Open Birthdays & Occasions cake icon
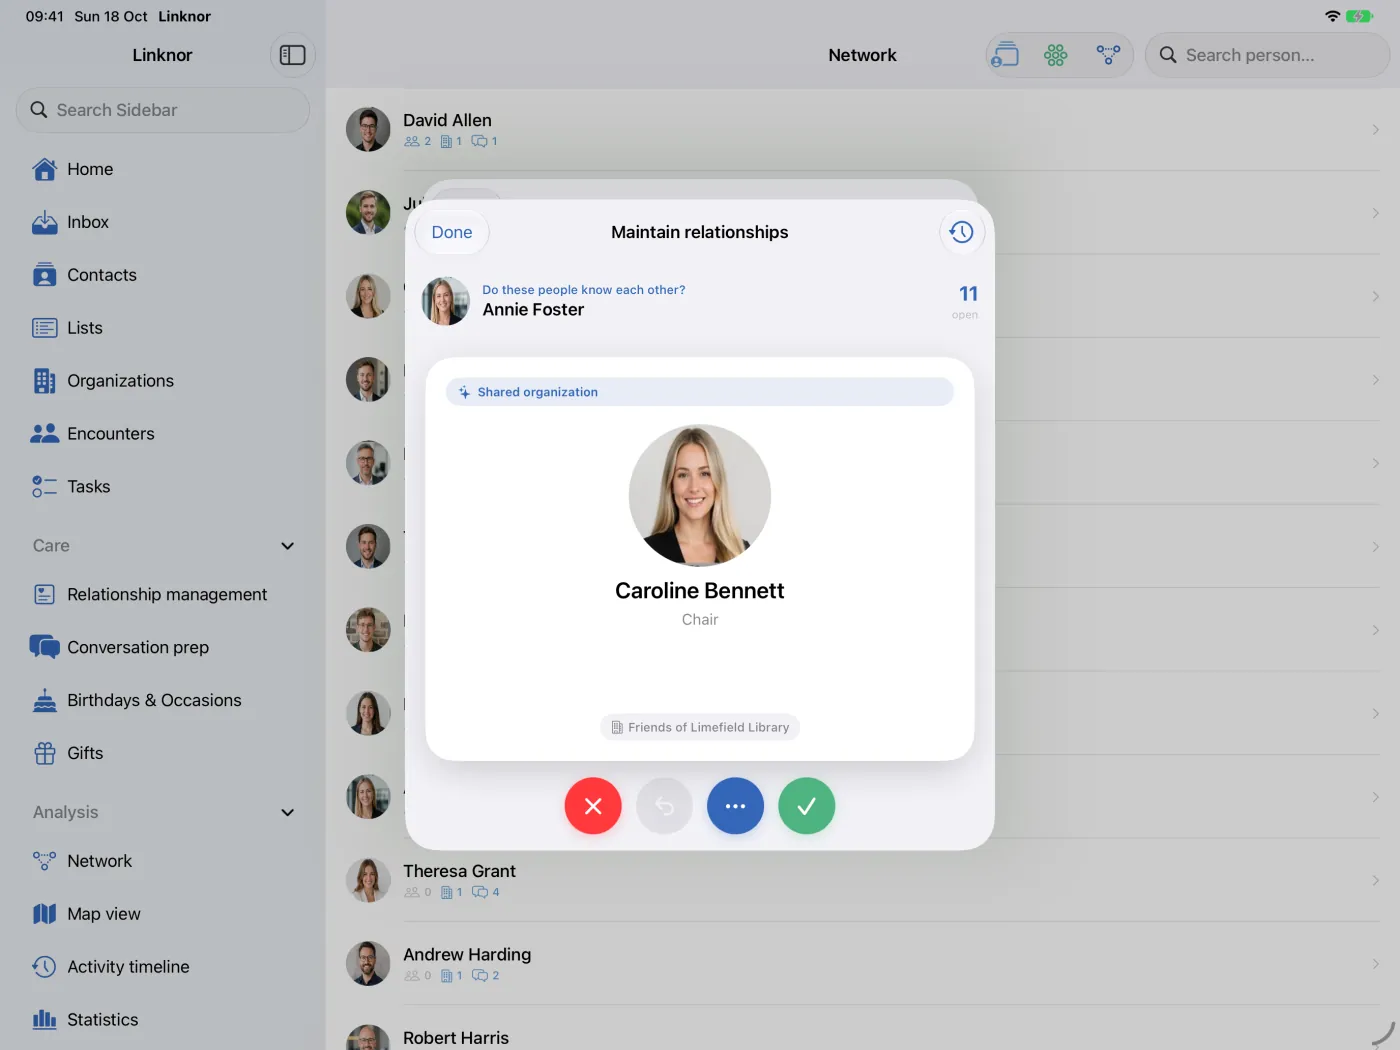This screenshot has width=1400, height=1050. [45, 700]
